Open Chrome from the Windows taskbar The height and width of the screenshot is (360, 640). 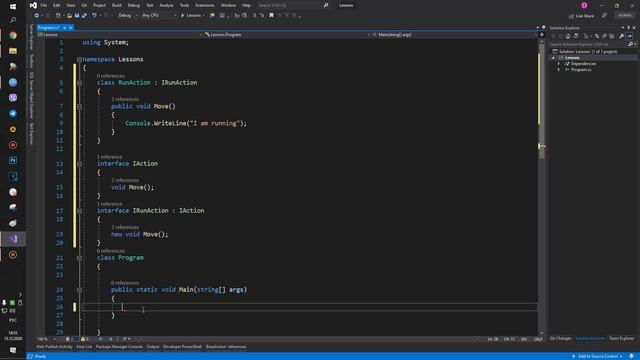[x=13, y=36]
